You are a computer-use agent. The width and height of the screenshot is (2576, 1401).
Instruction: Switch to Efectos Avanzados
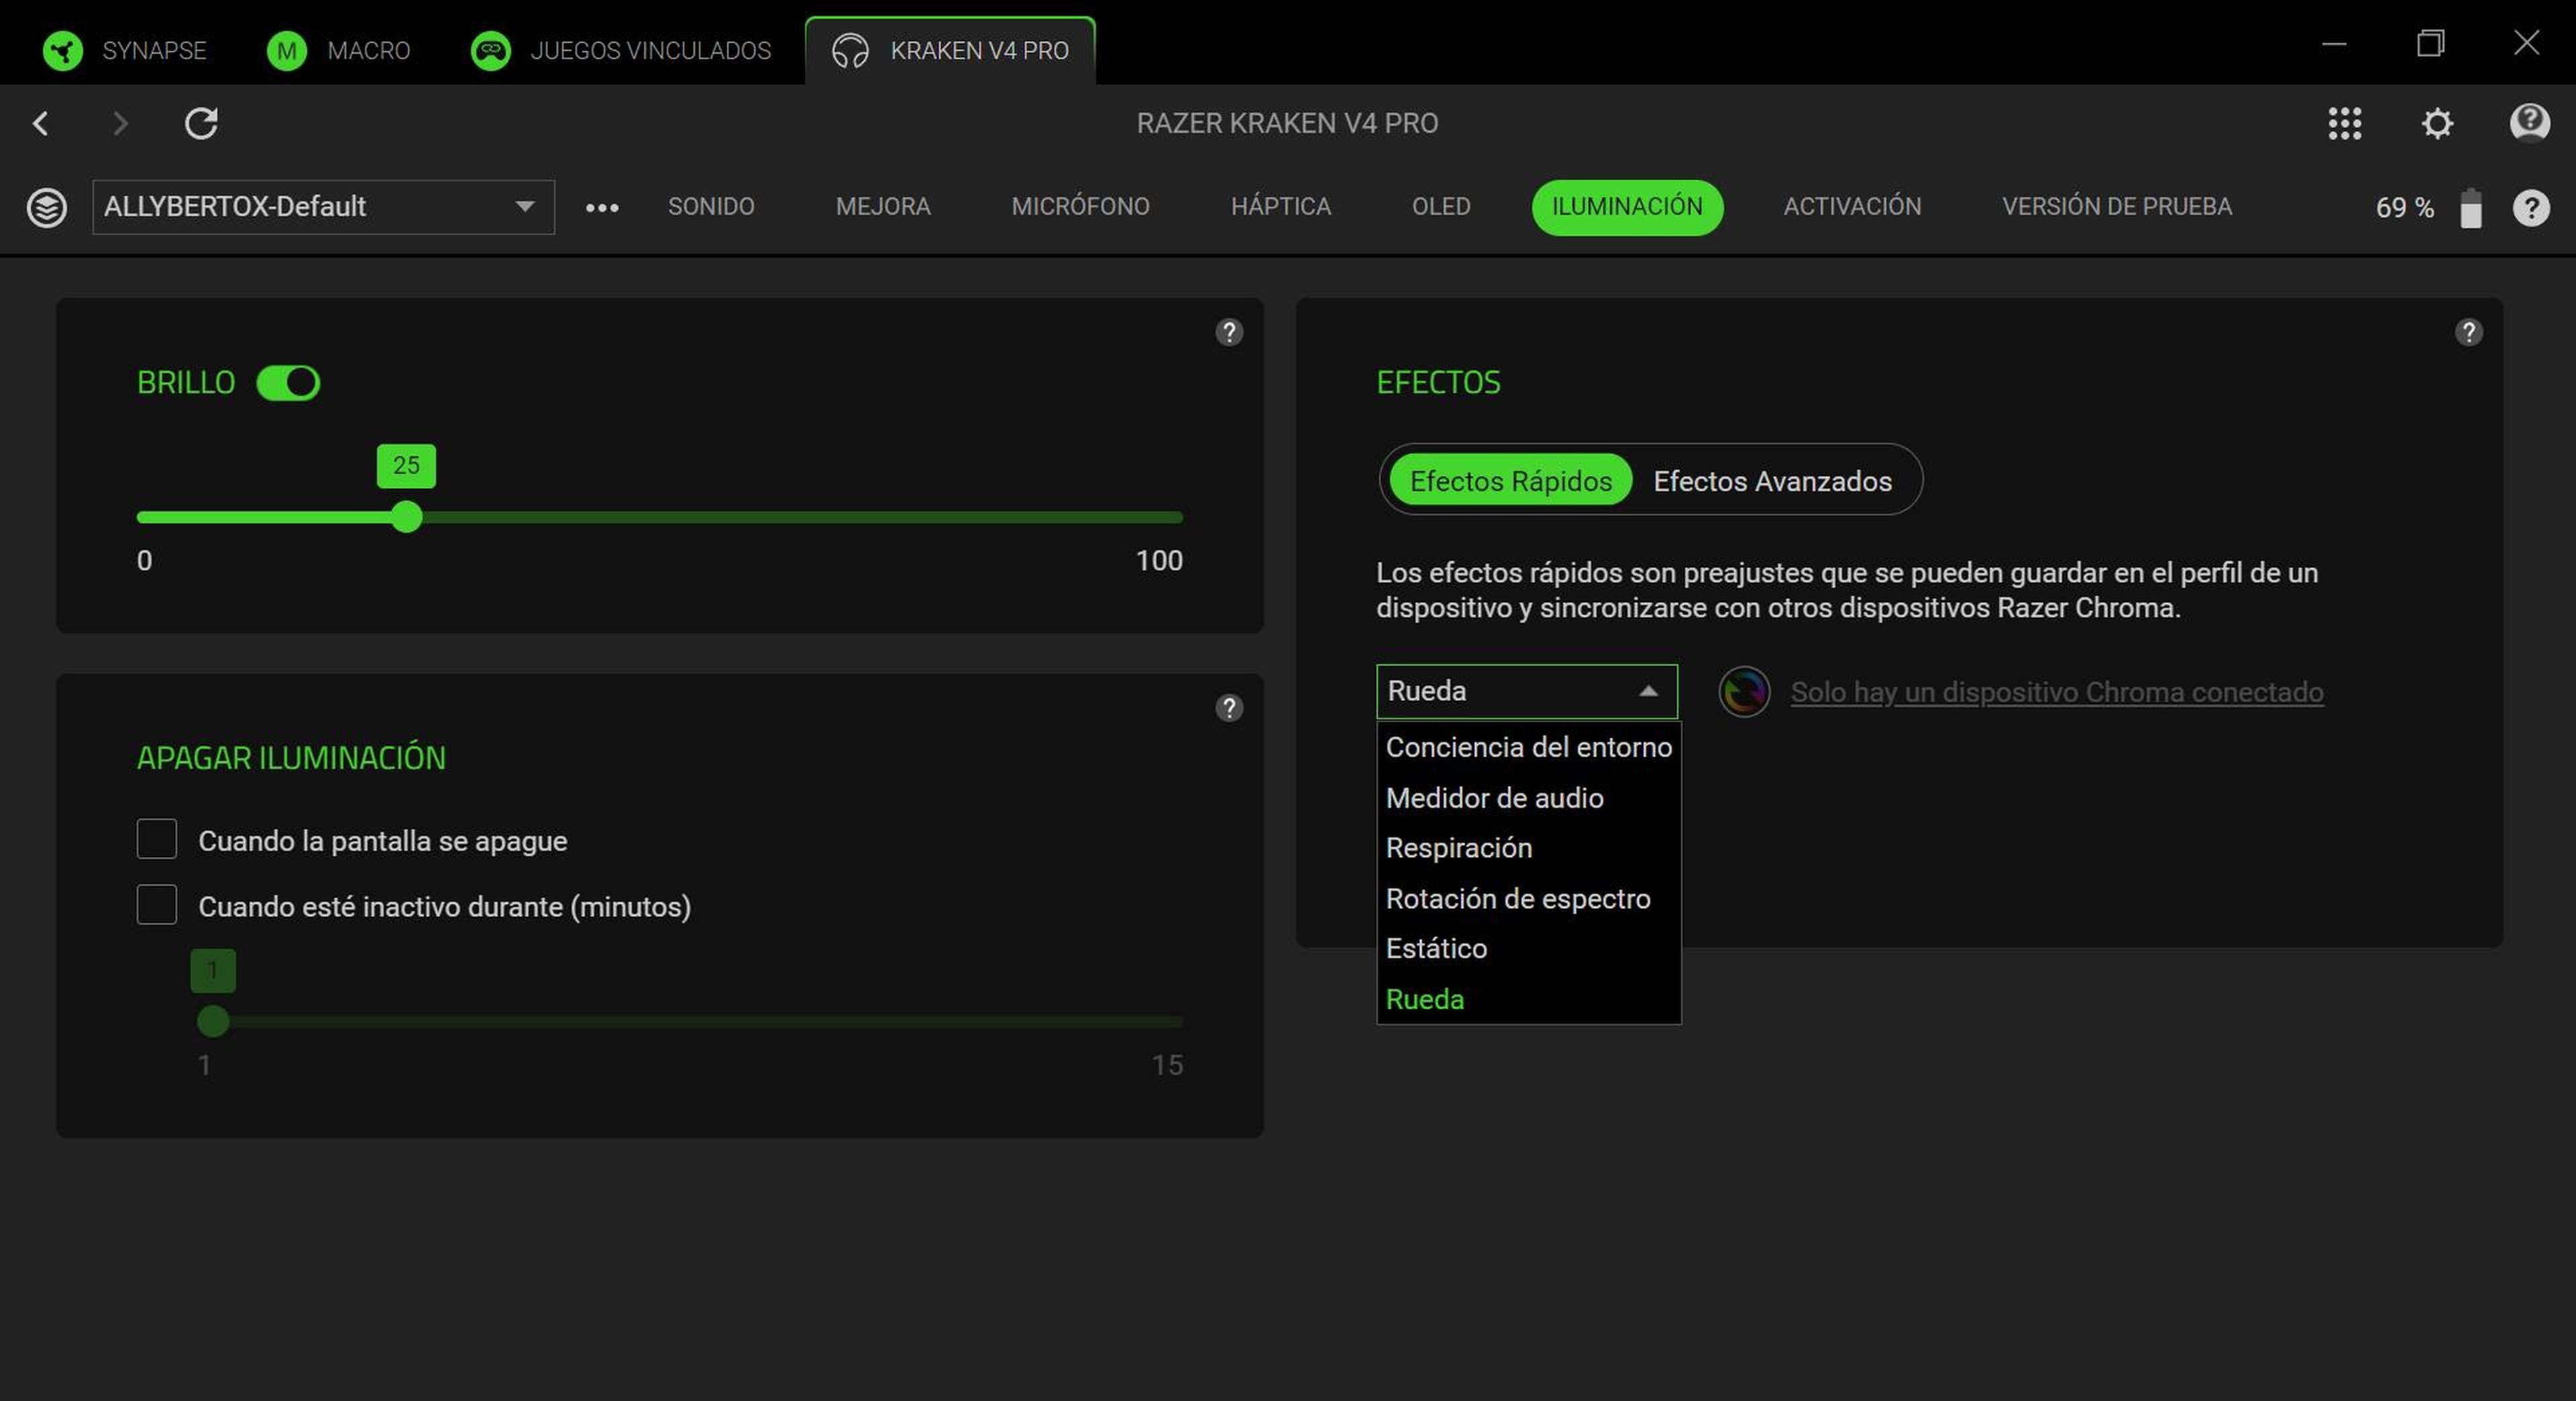tap(1772, 481)
